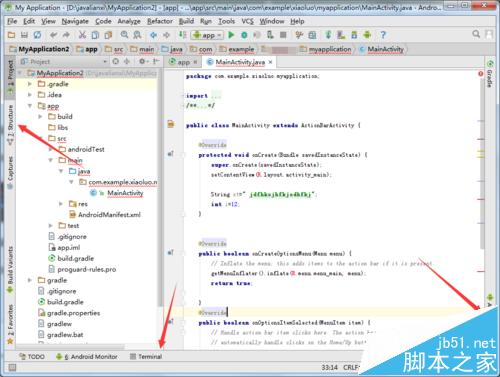Click the Stop square icon
Screen dimensions: 500x377
click(x=283, y=35)
